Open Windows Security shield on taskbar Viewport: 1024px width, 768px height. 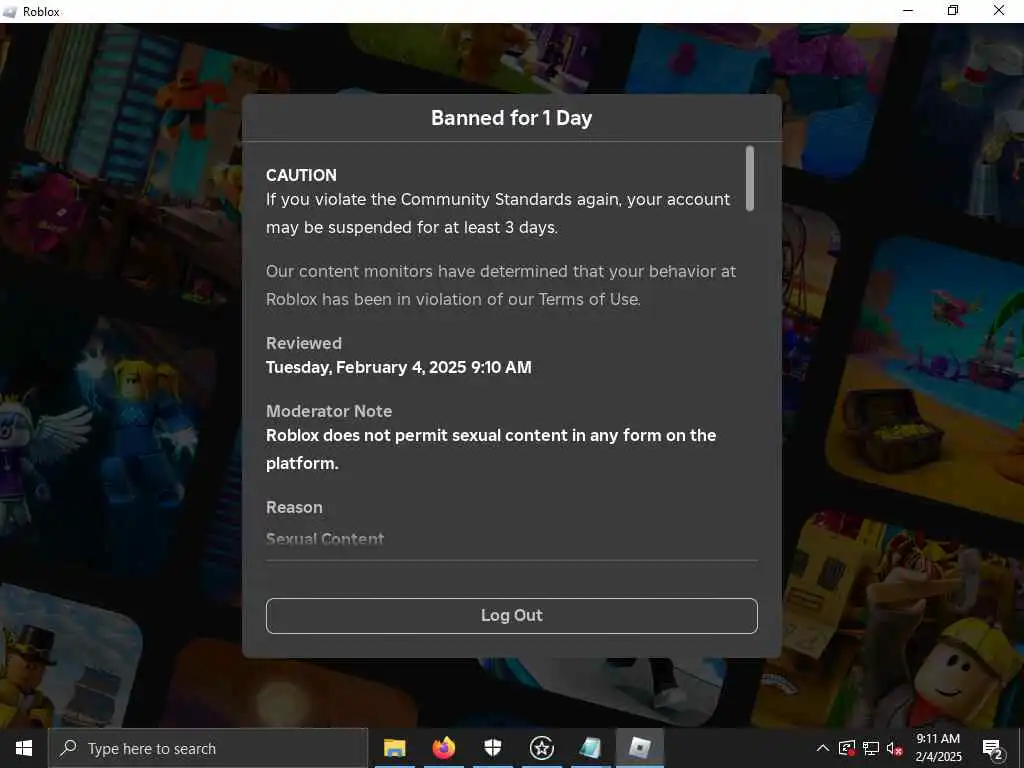492,748
